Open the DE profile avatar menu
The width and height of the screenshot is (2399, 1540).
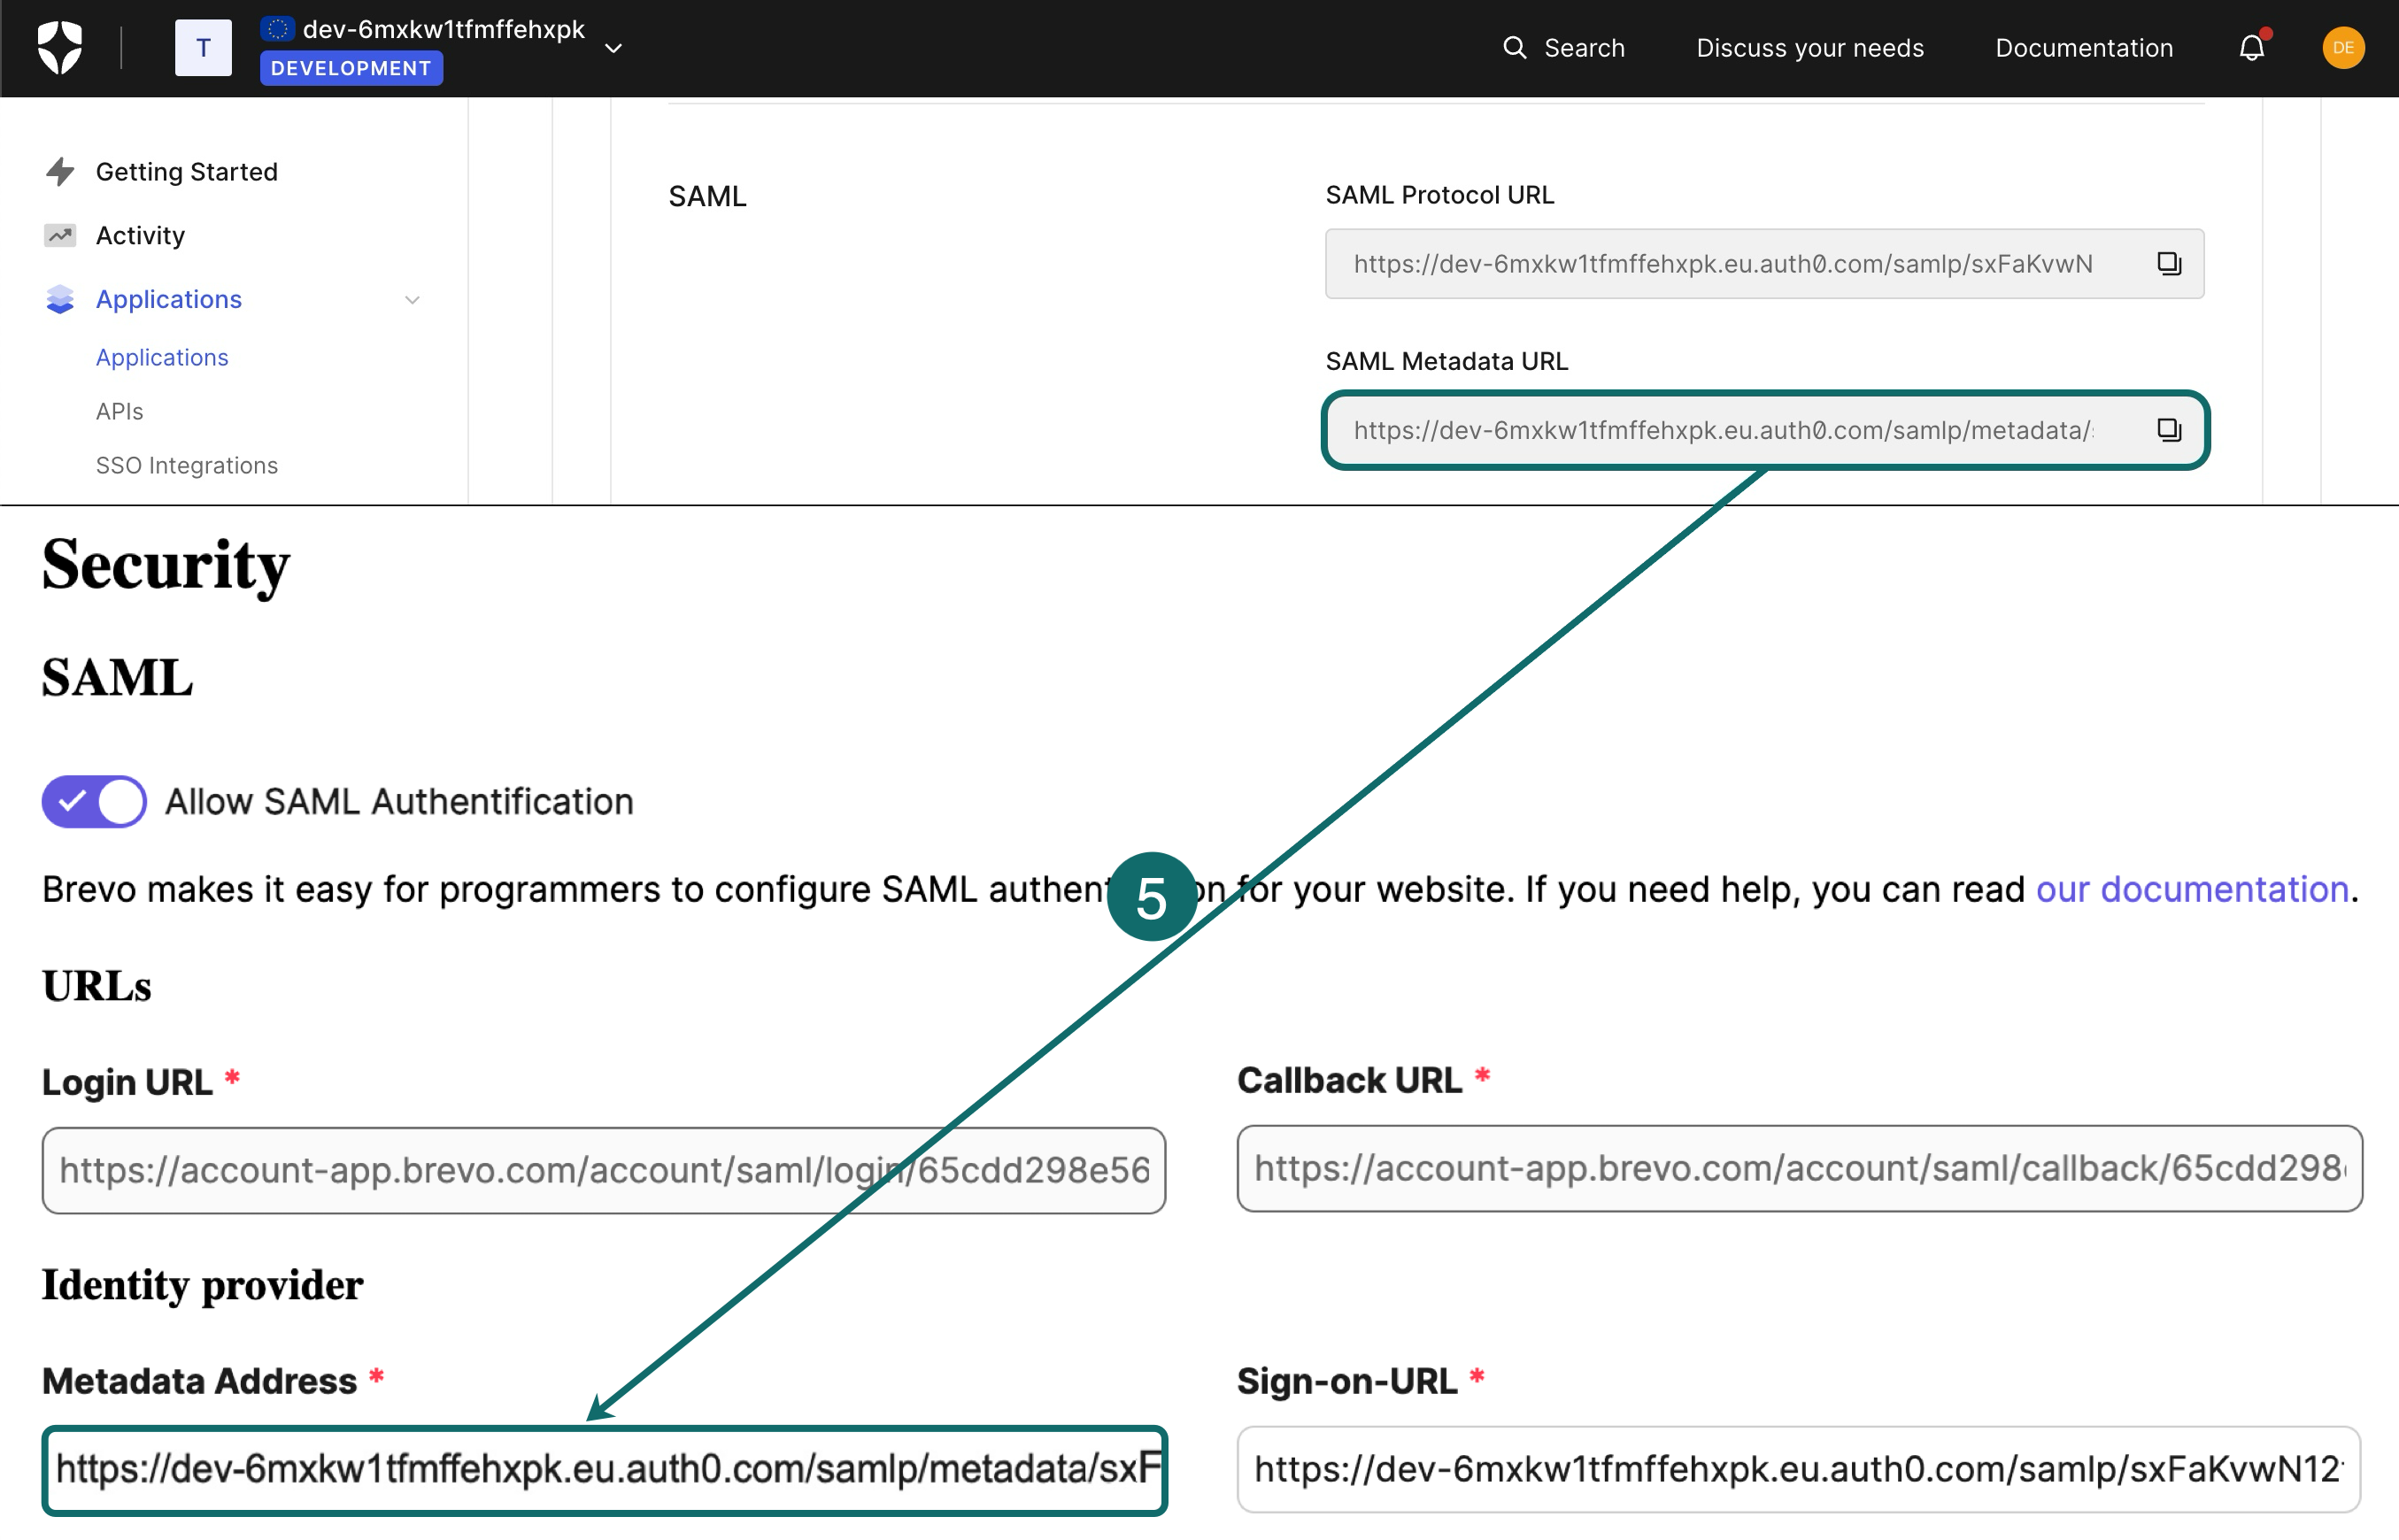coord(2343,47)
